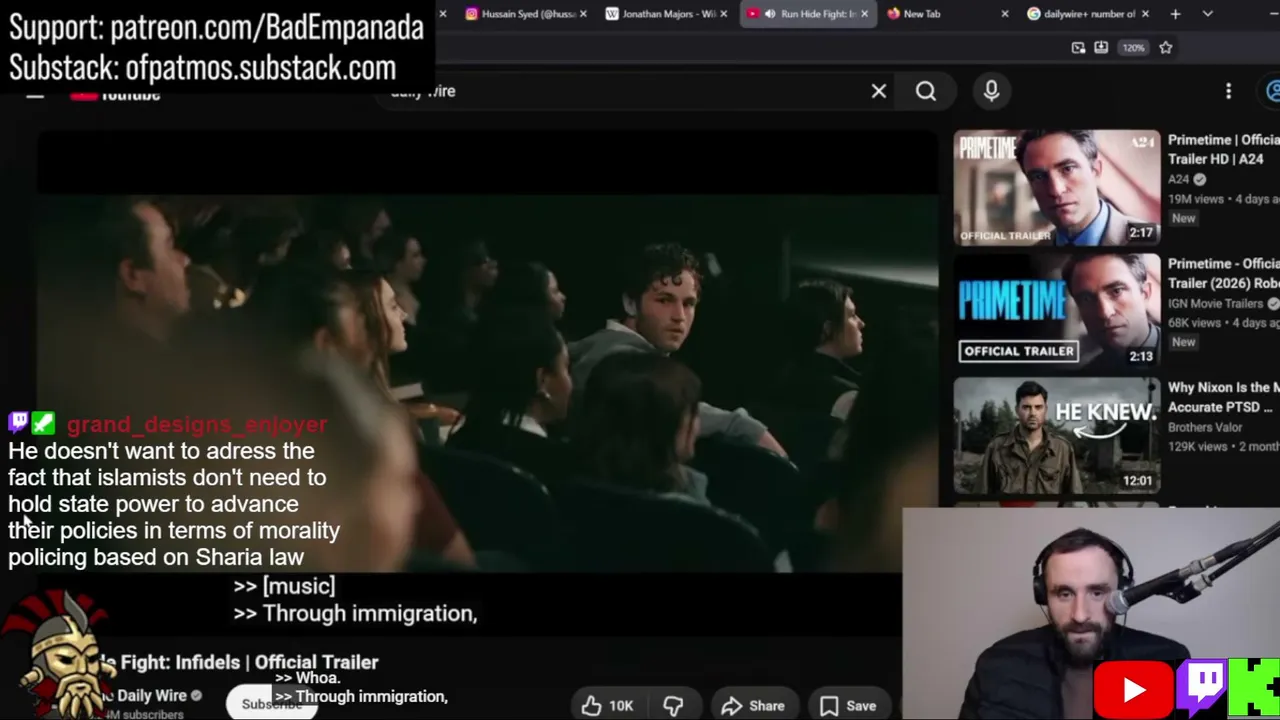Click the chat username grand_designs_enjoyer

coord(197,424)
